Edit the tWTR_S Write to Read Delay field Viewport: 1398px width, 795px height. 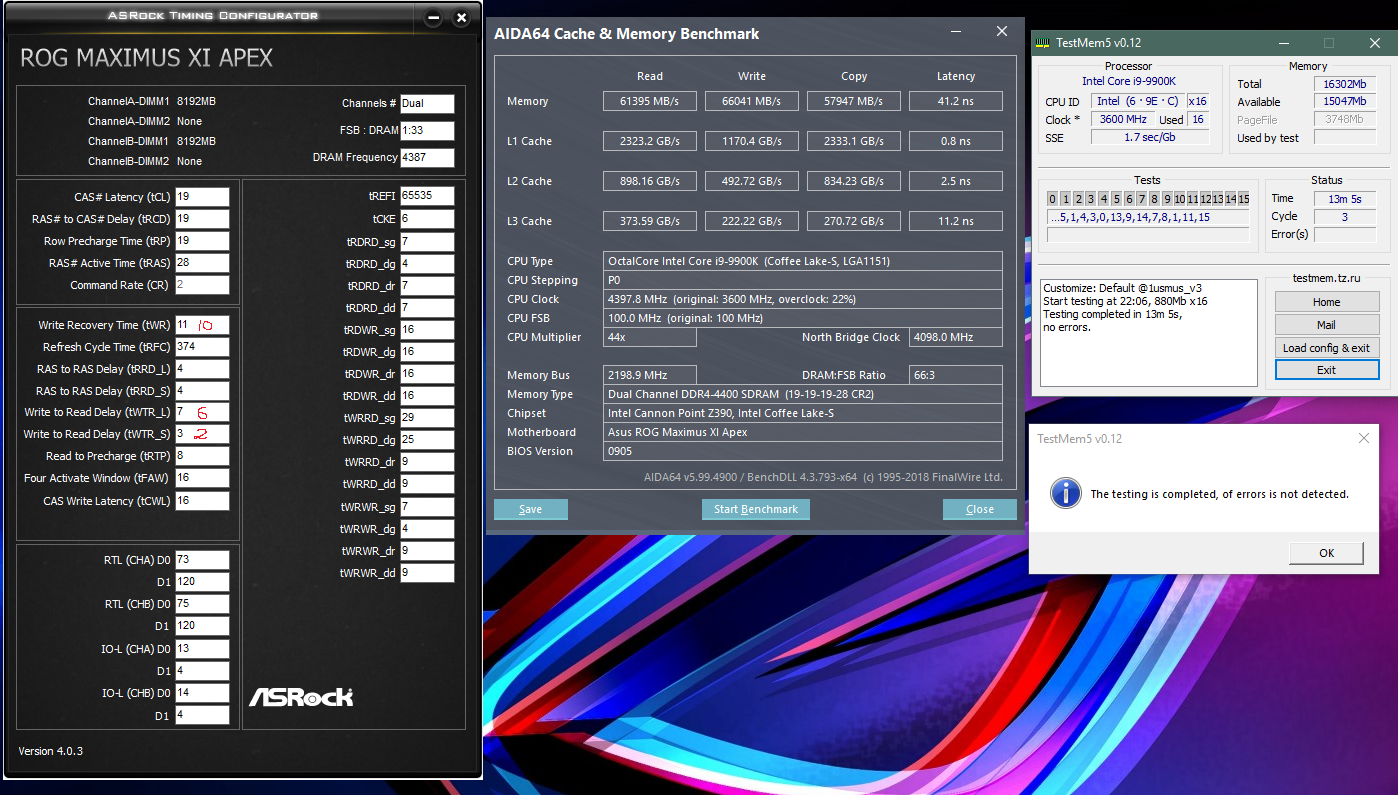(202, 434)
